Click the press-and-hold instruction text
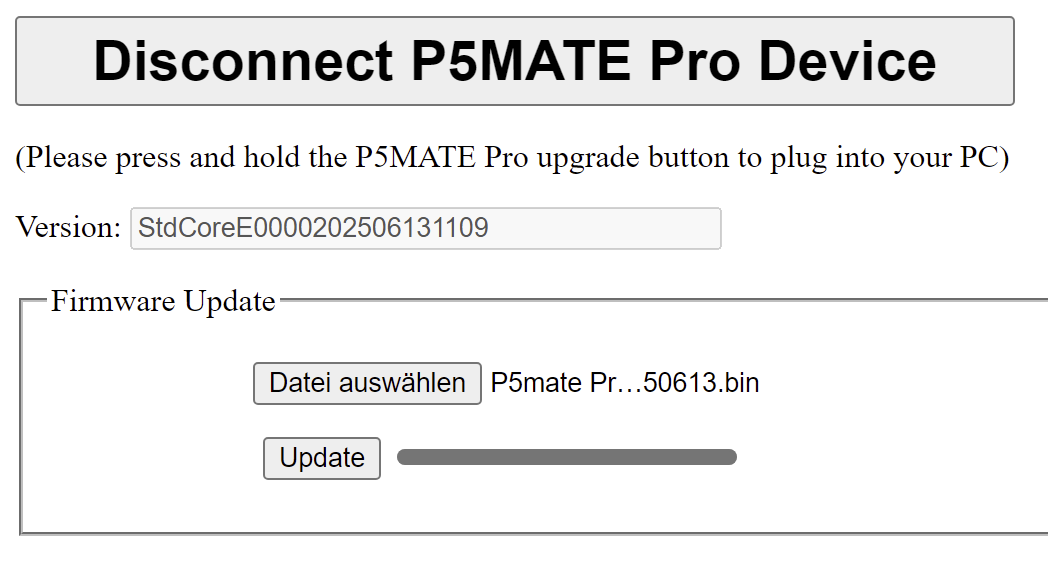The image size is (1048, 574). click(512, 158)
